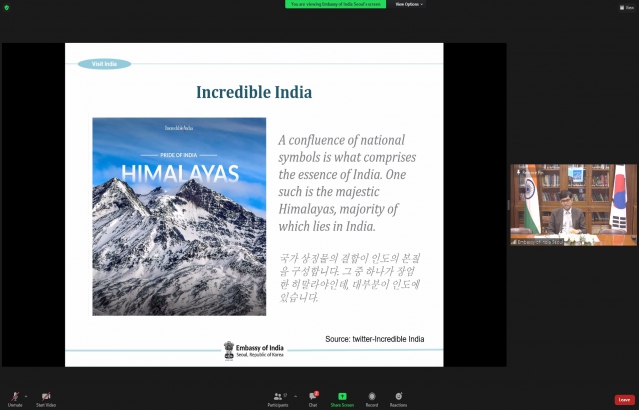Click the green encryption shield icon
639x410 pixels.
coord(6,7)
